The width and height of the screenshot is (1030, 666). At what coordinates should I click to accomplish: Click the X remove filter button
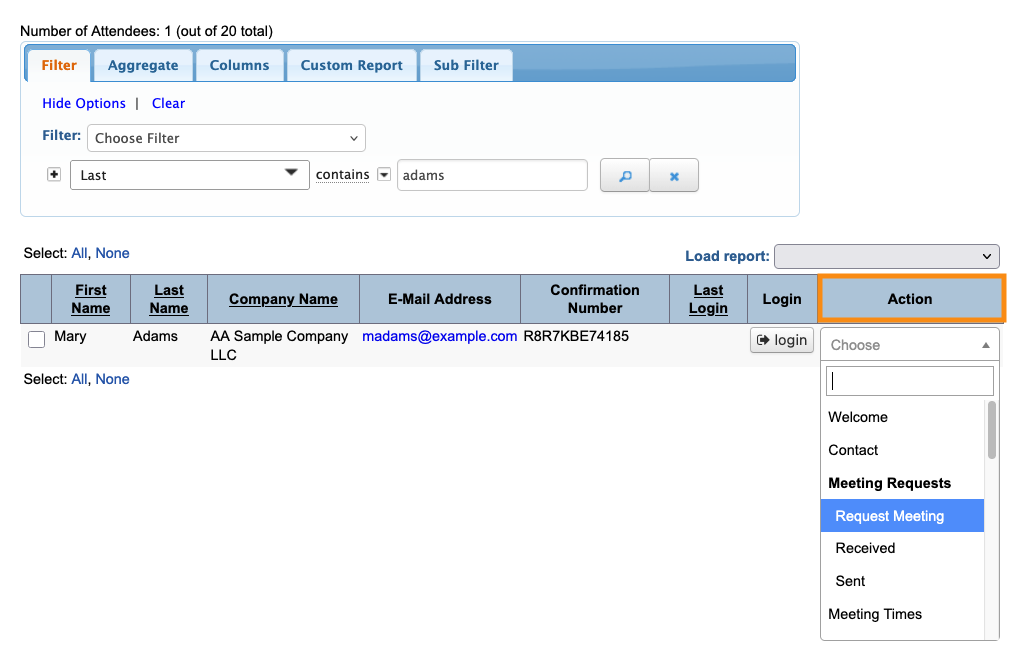(674, 175)
